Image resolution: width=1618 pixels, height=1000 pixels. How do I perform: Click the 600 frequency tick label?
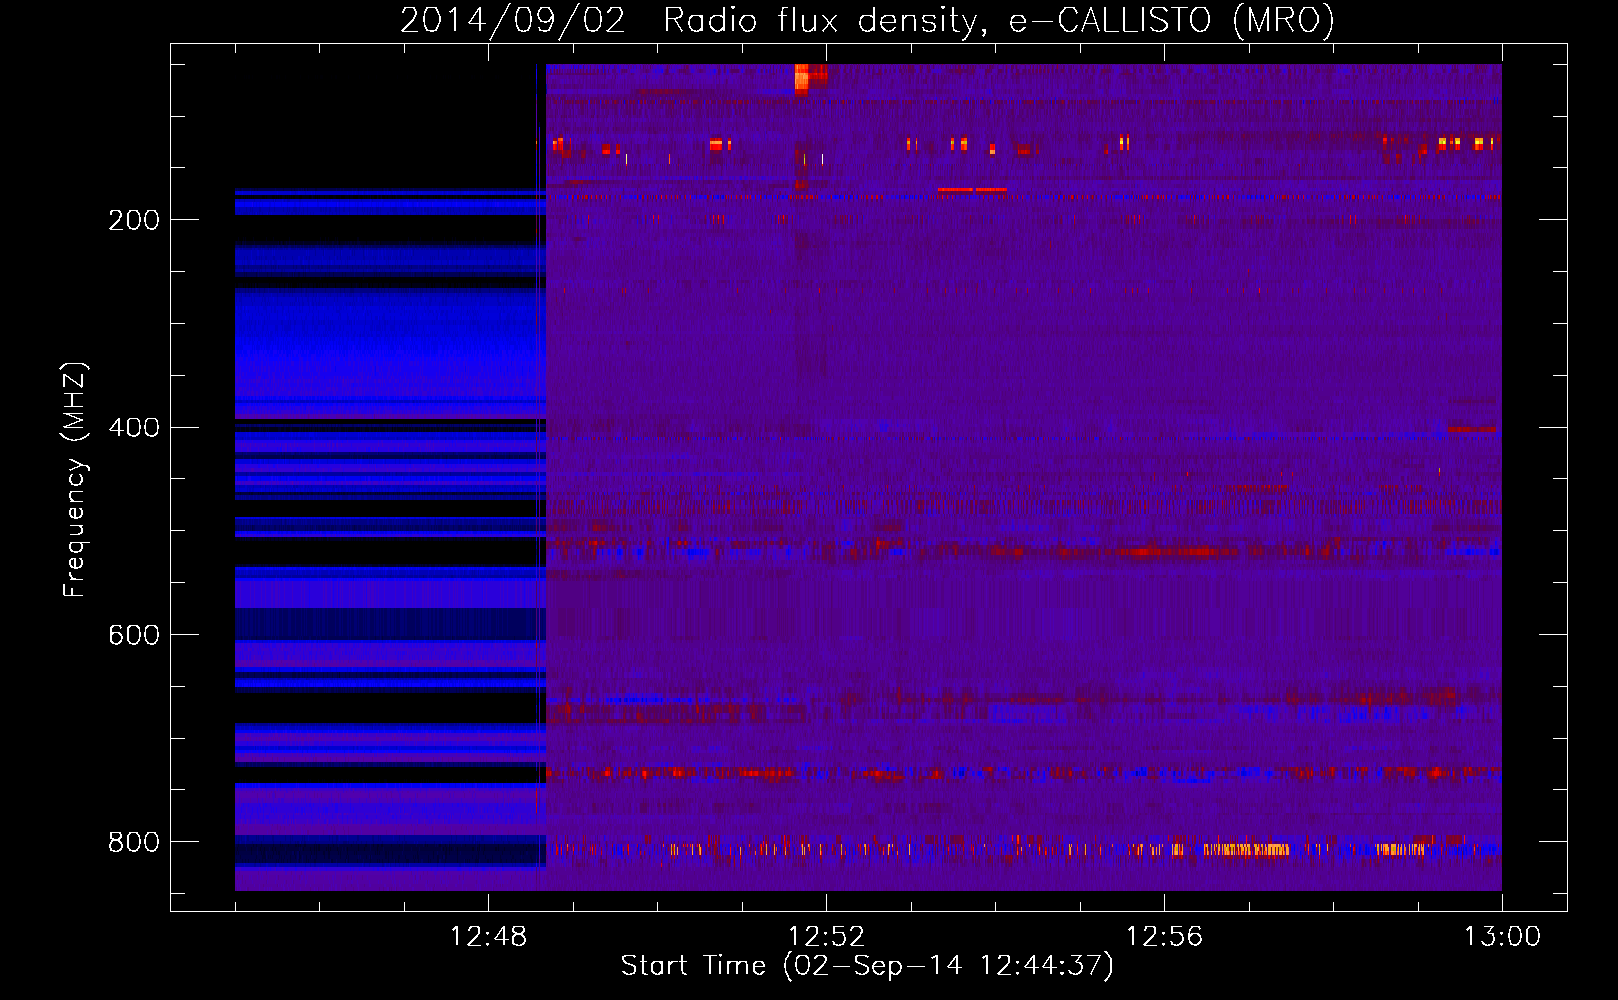[134, 636]
